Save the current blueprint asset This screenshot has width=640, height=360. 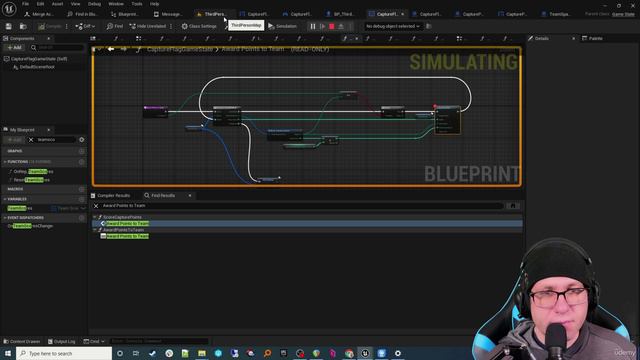[9, 26]
